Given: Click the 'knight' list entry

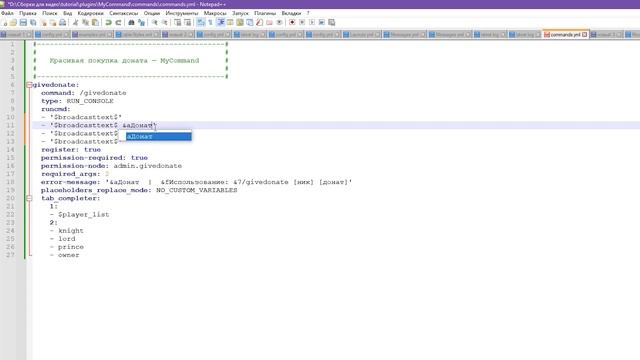Looking at the screenshot, I should (x=71, y=231).
